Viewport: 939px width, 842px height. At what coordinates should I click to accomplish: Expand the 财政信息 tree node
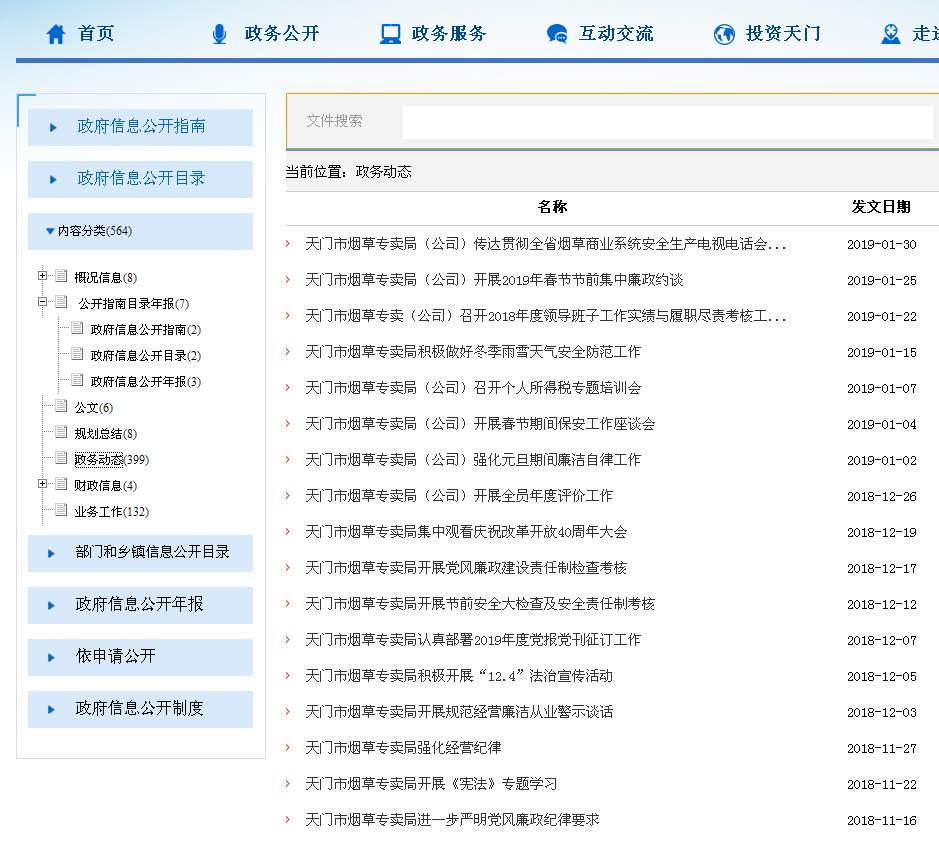[x=43, y=484]
